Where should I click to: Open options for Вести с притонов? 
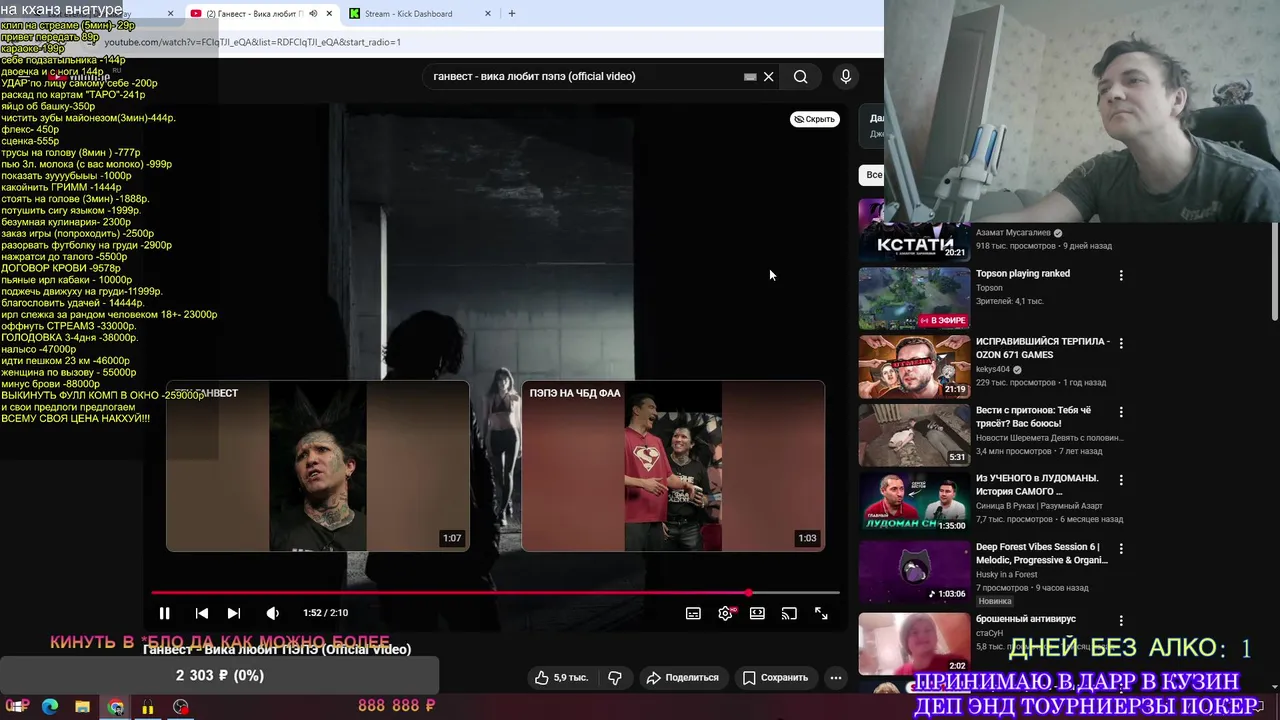pyautogui.click(x=1121, y=412)
